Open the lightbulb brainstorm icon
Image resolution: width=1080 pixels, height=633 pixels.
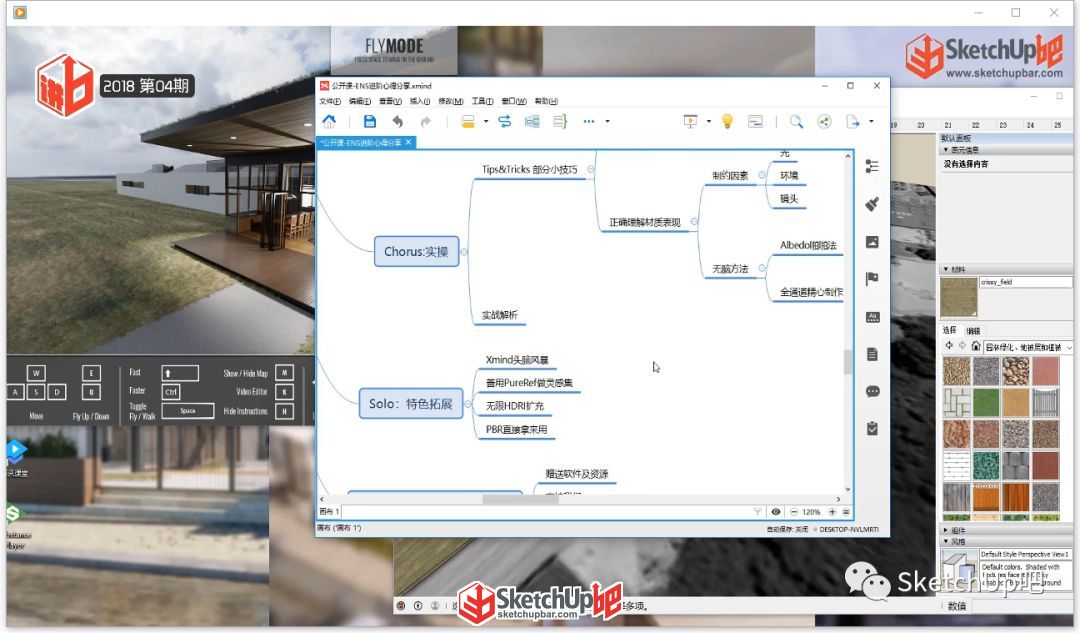pyautogui.click(x=727, y=121)
